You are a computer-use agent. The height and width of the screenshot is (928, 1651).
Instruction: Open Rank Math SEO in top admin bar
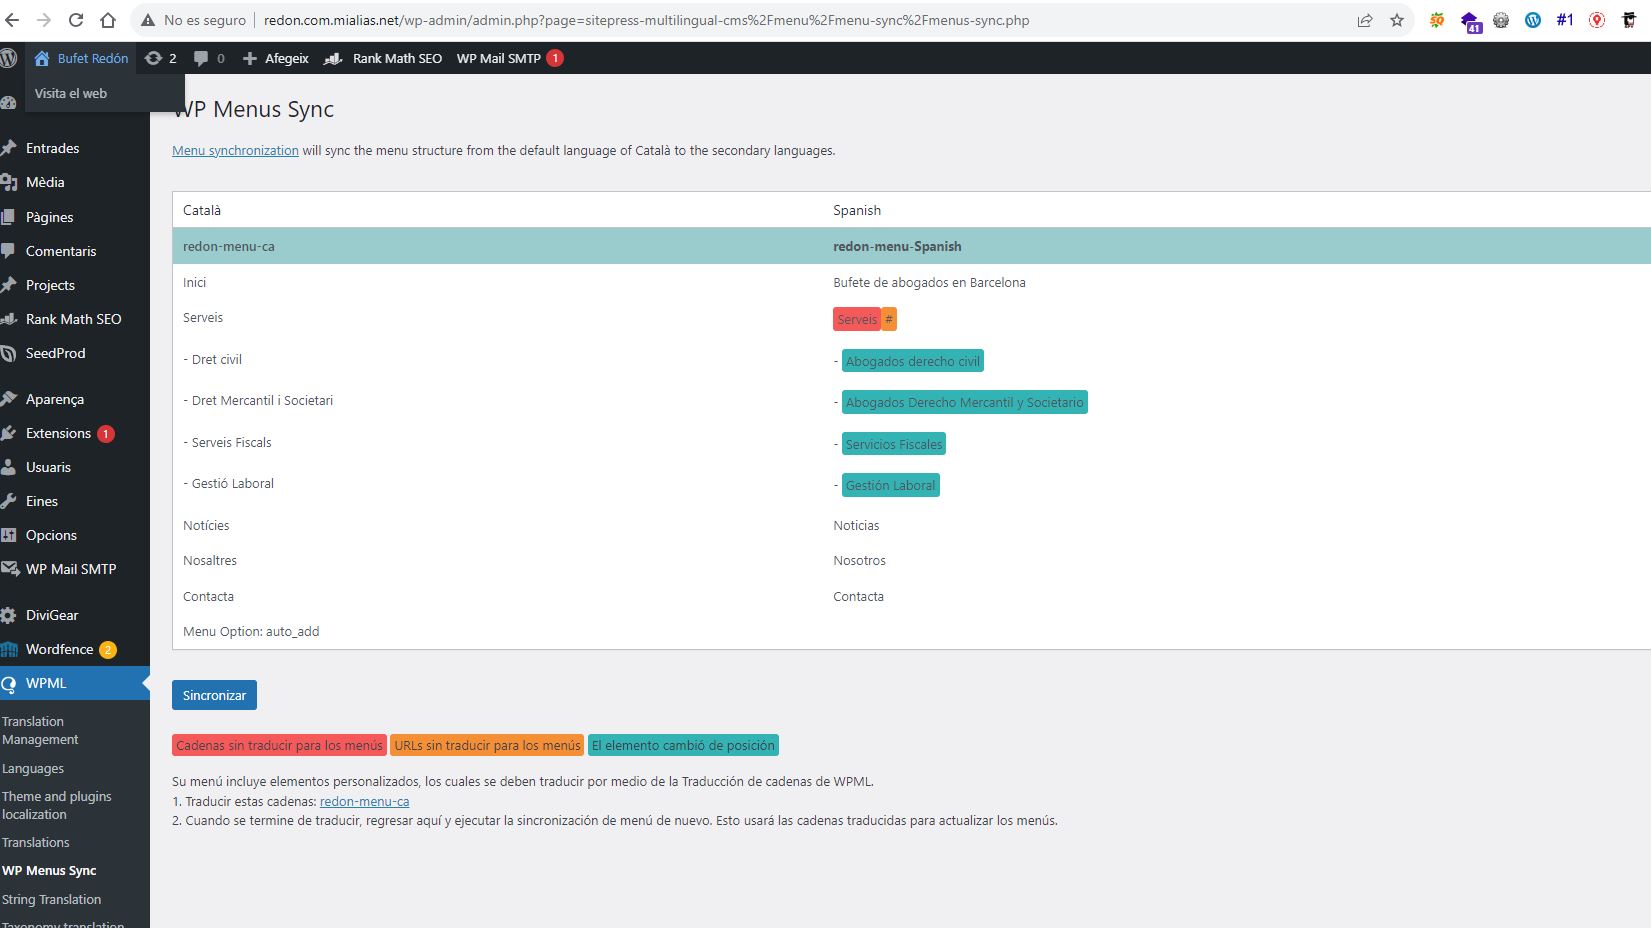383,58
